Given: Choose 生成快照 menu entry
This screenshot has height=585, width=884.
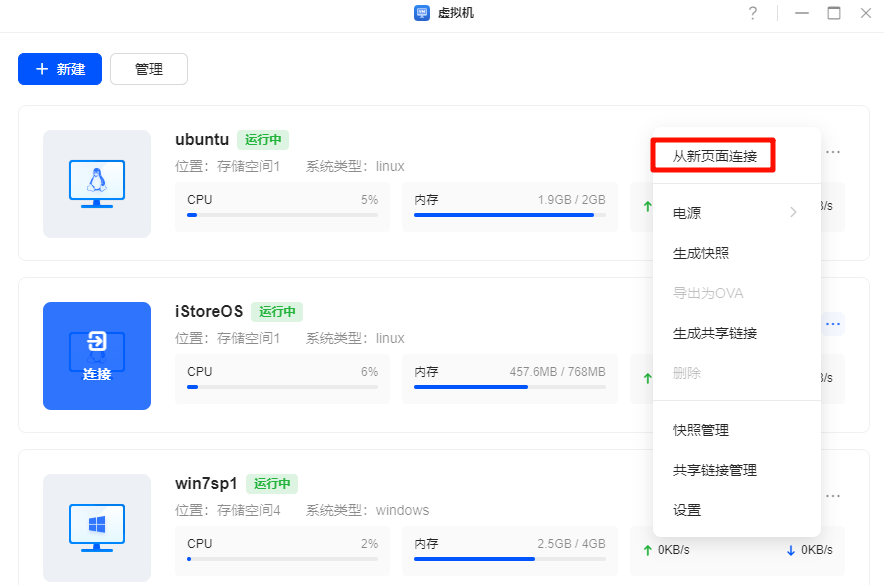Looking at the screenshot, I should point(700,253).
